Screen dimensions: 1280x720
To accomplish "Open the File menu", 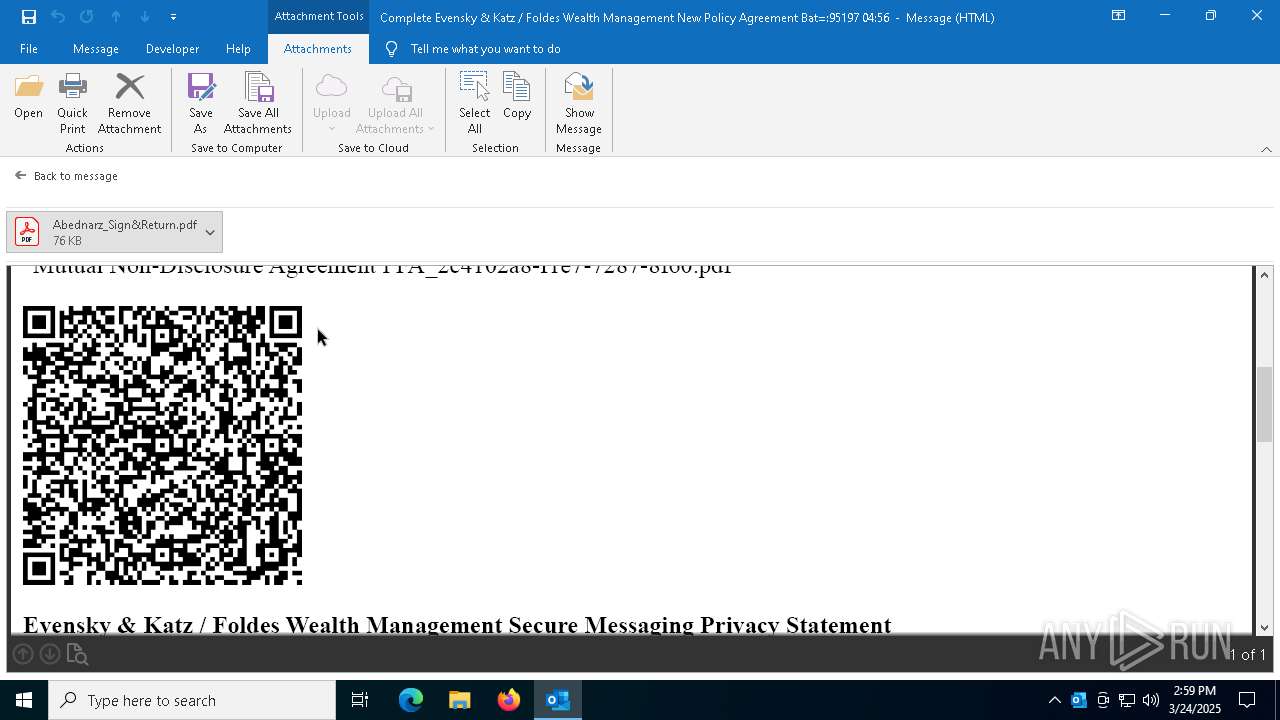I will 29,49.
